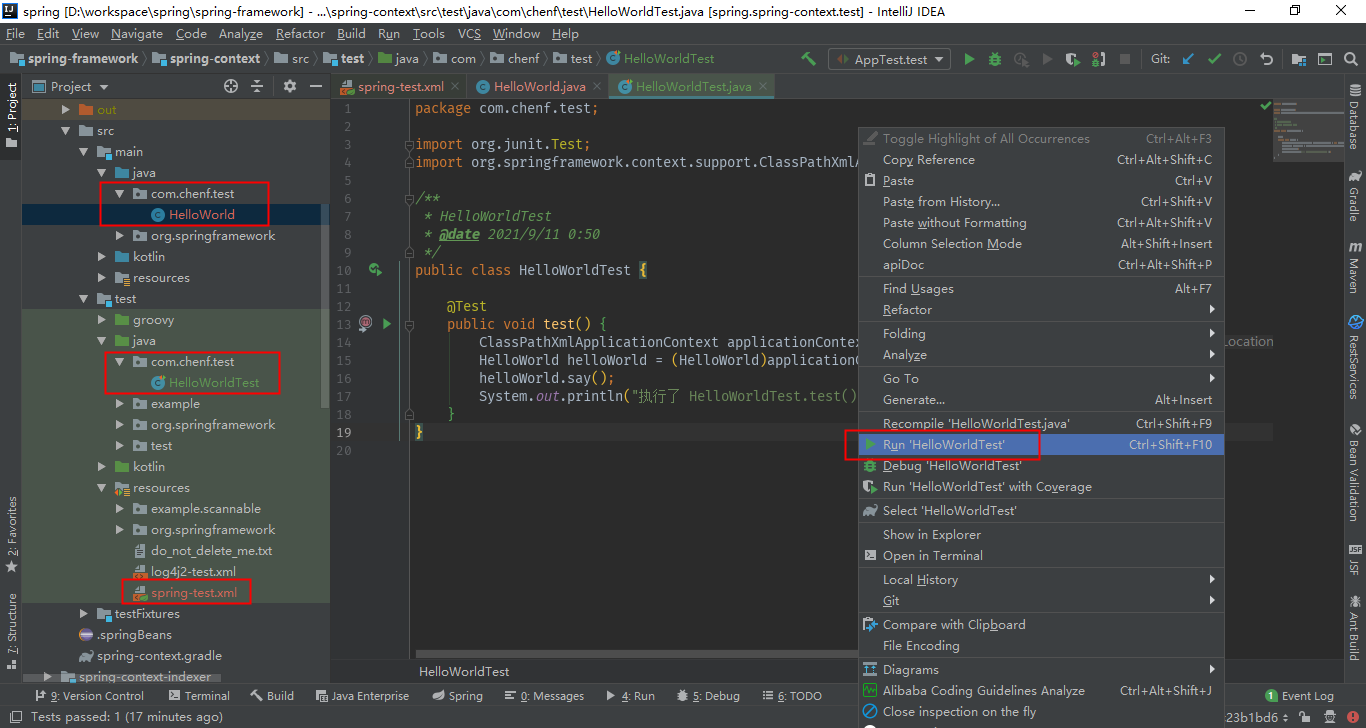Viewport: 1366px width, 728px height.
Task: Run the AppTest.test configuration
Action: pyautogui.click(x=968, y=58)
